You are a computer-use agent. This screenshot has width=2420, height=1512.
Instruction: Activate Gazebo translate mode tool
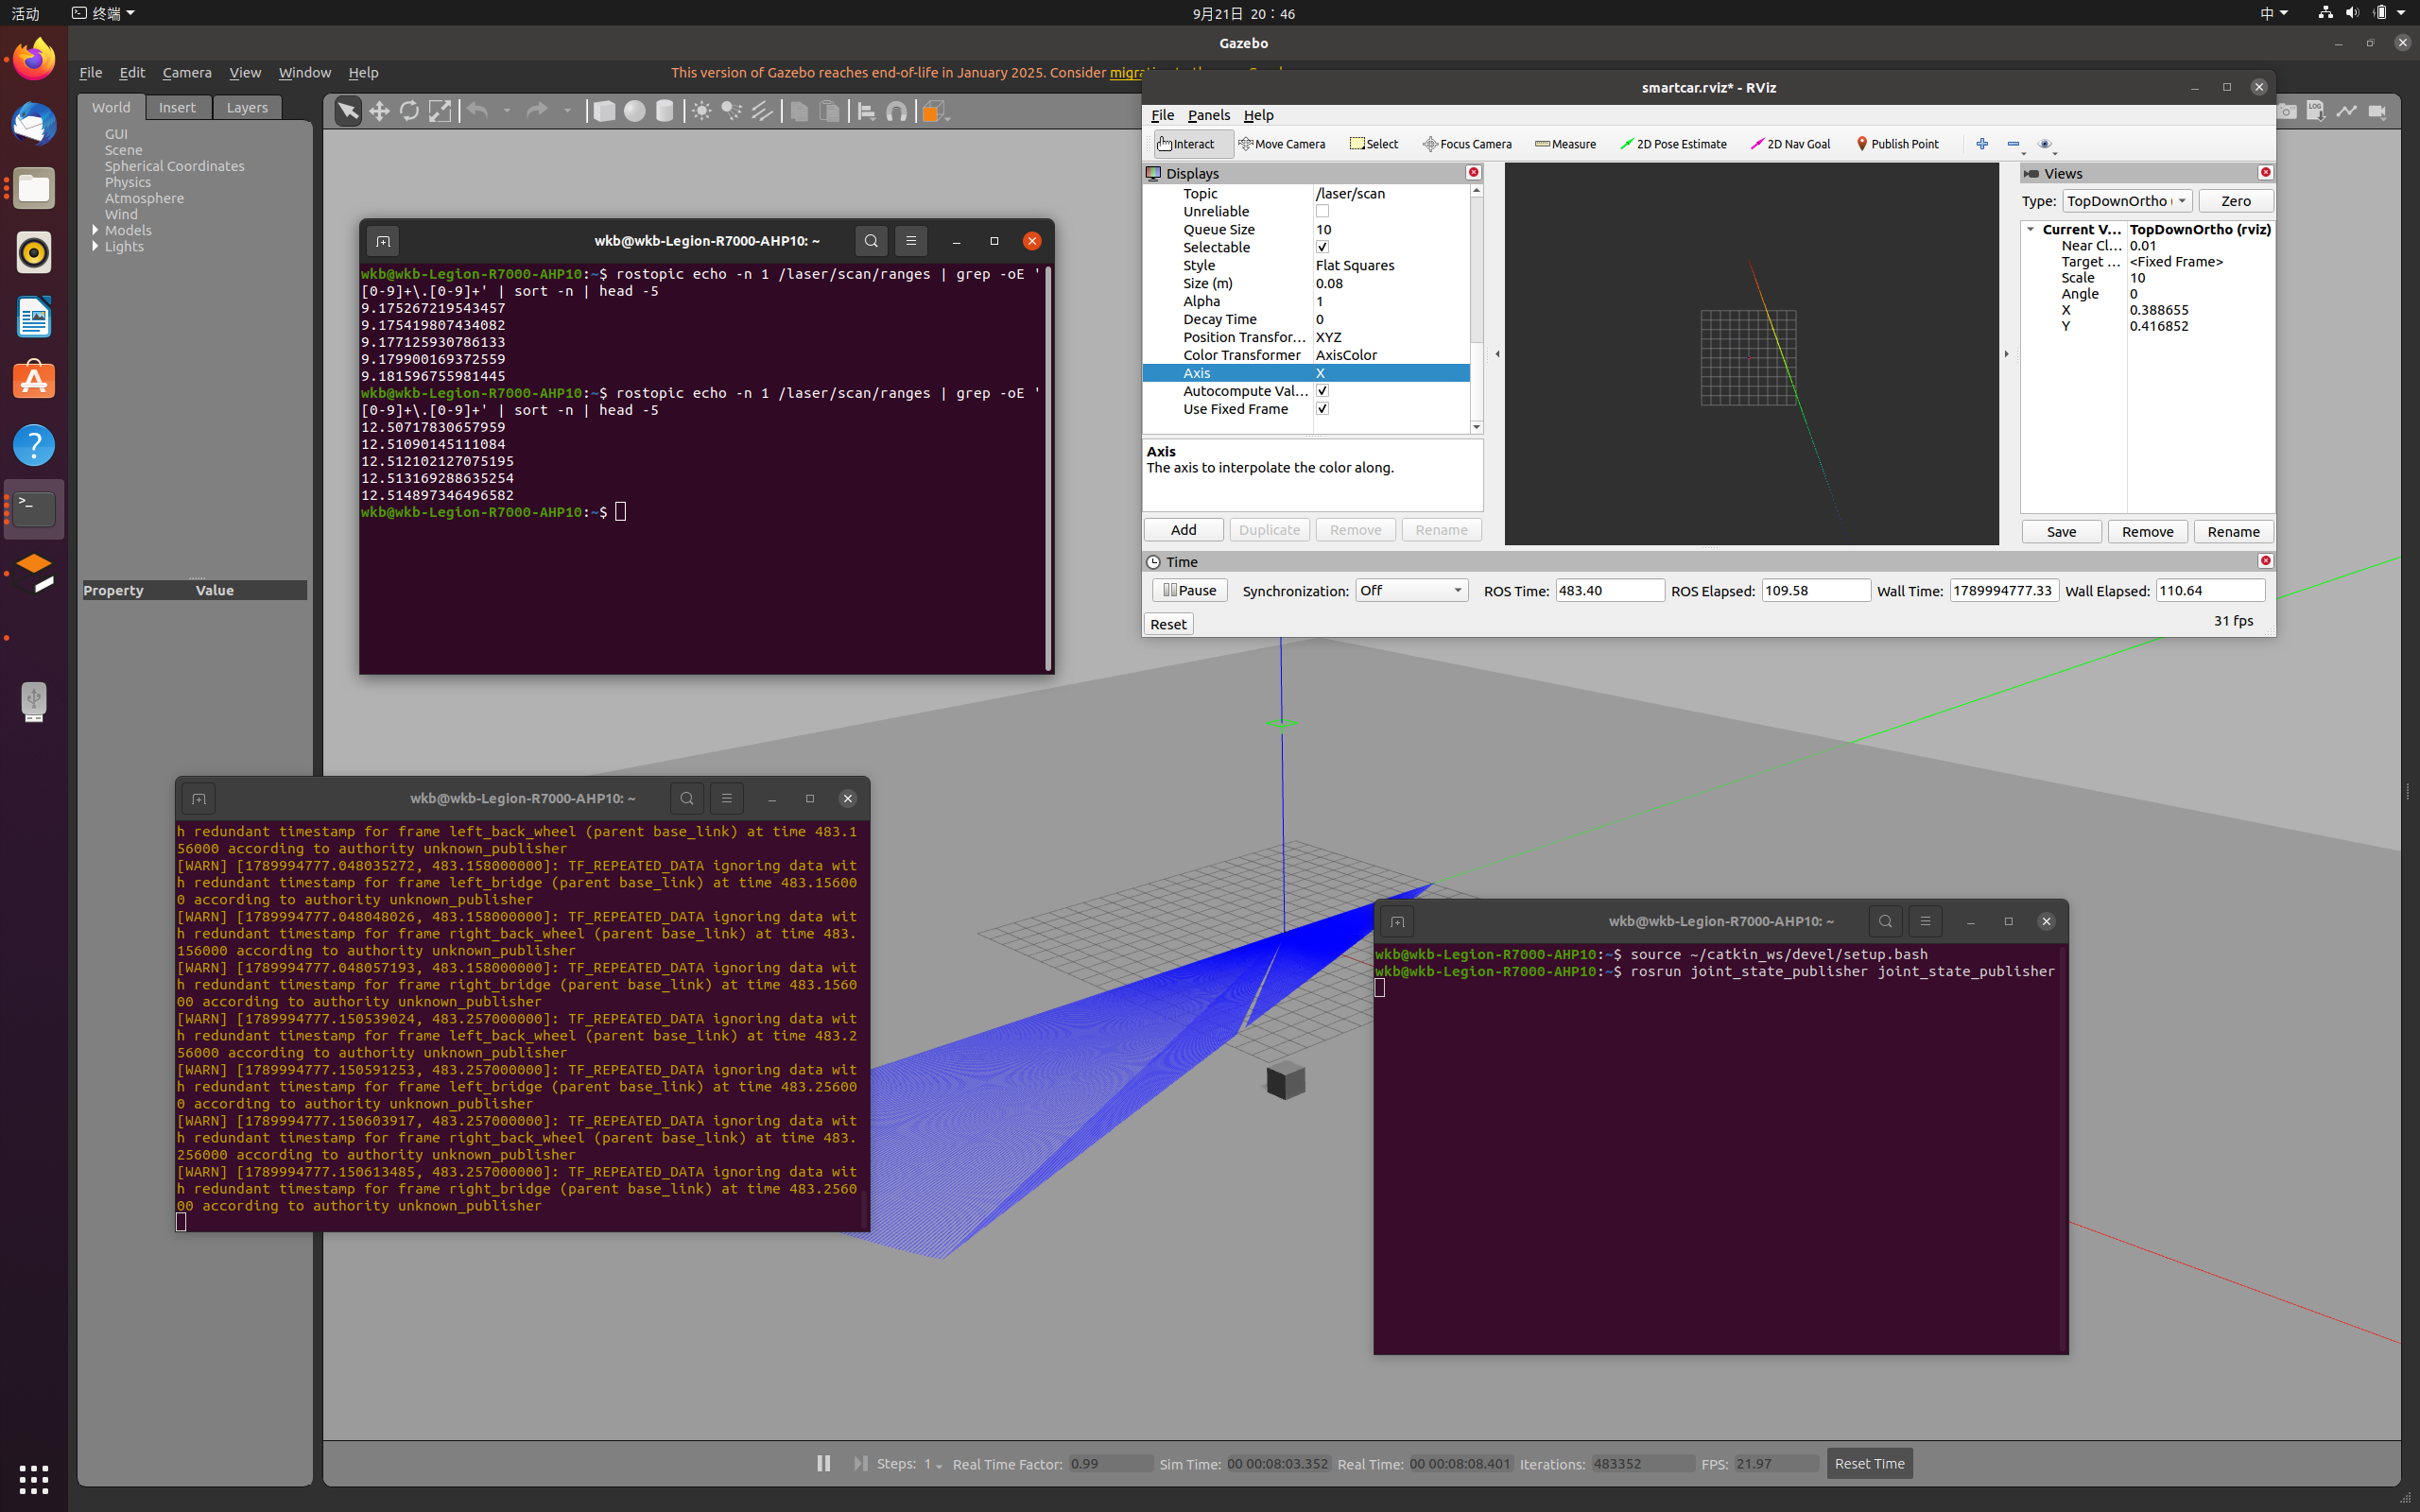pyautogui.click(x=379, y=111)
